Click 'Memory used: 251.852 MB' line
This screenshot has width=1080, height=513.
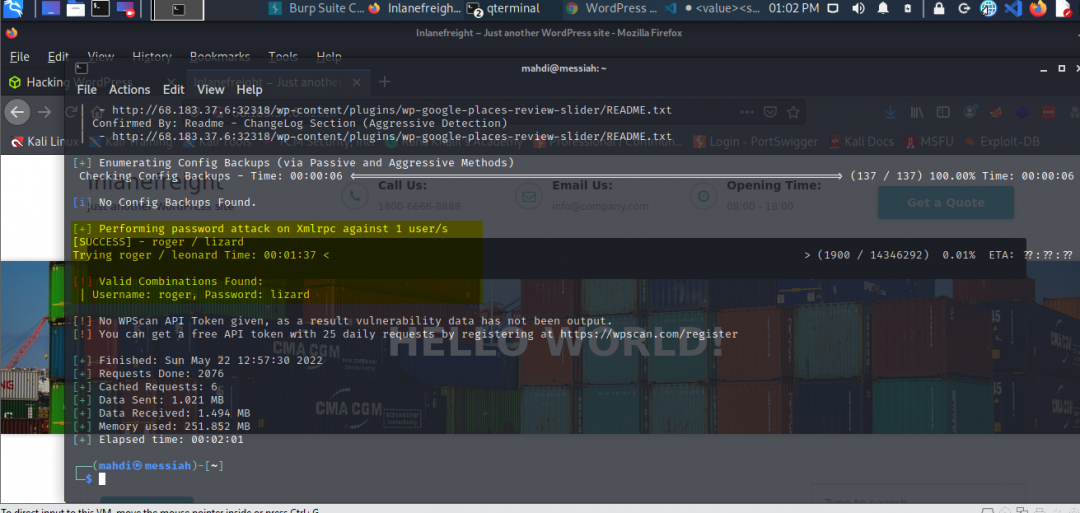[161, 426]
